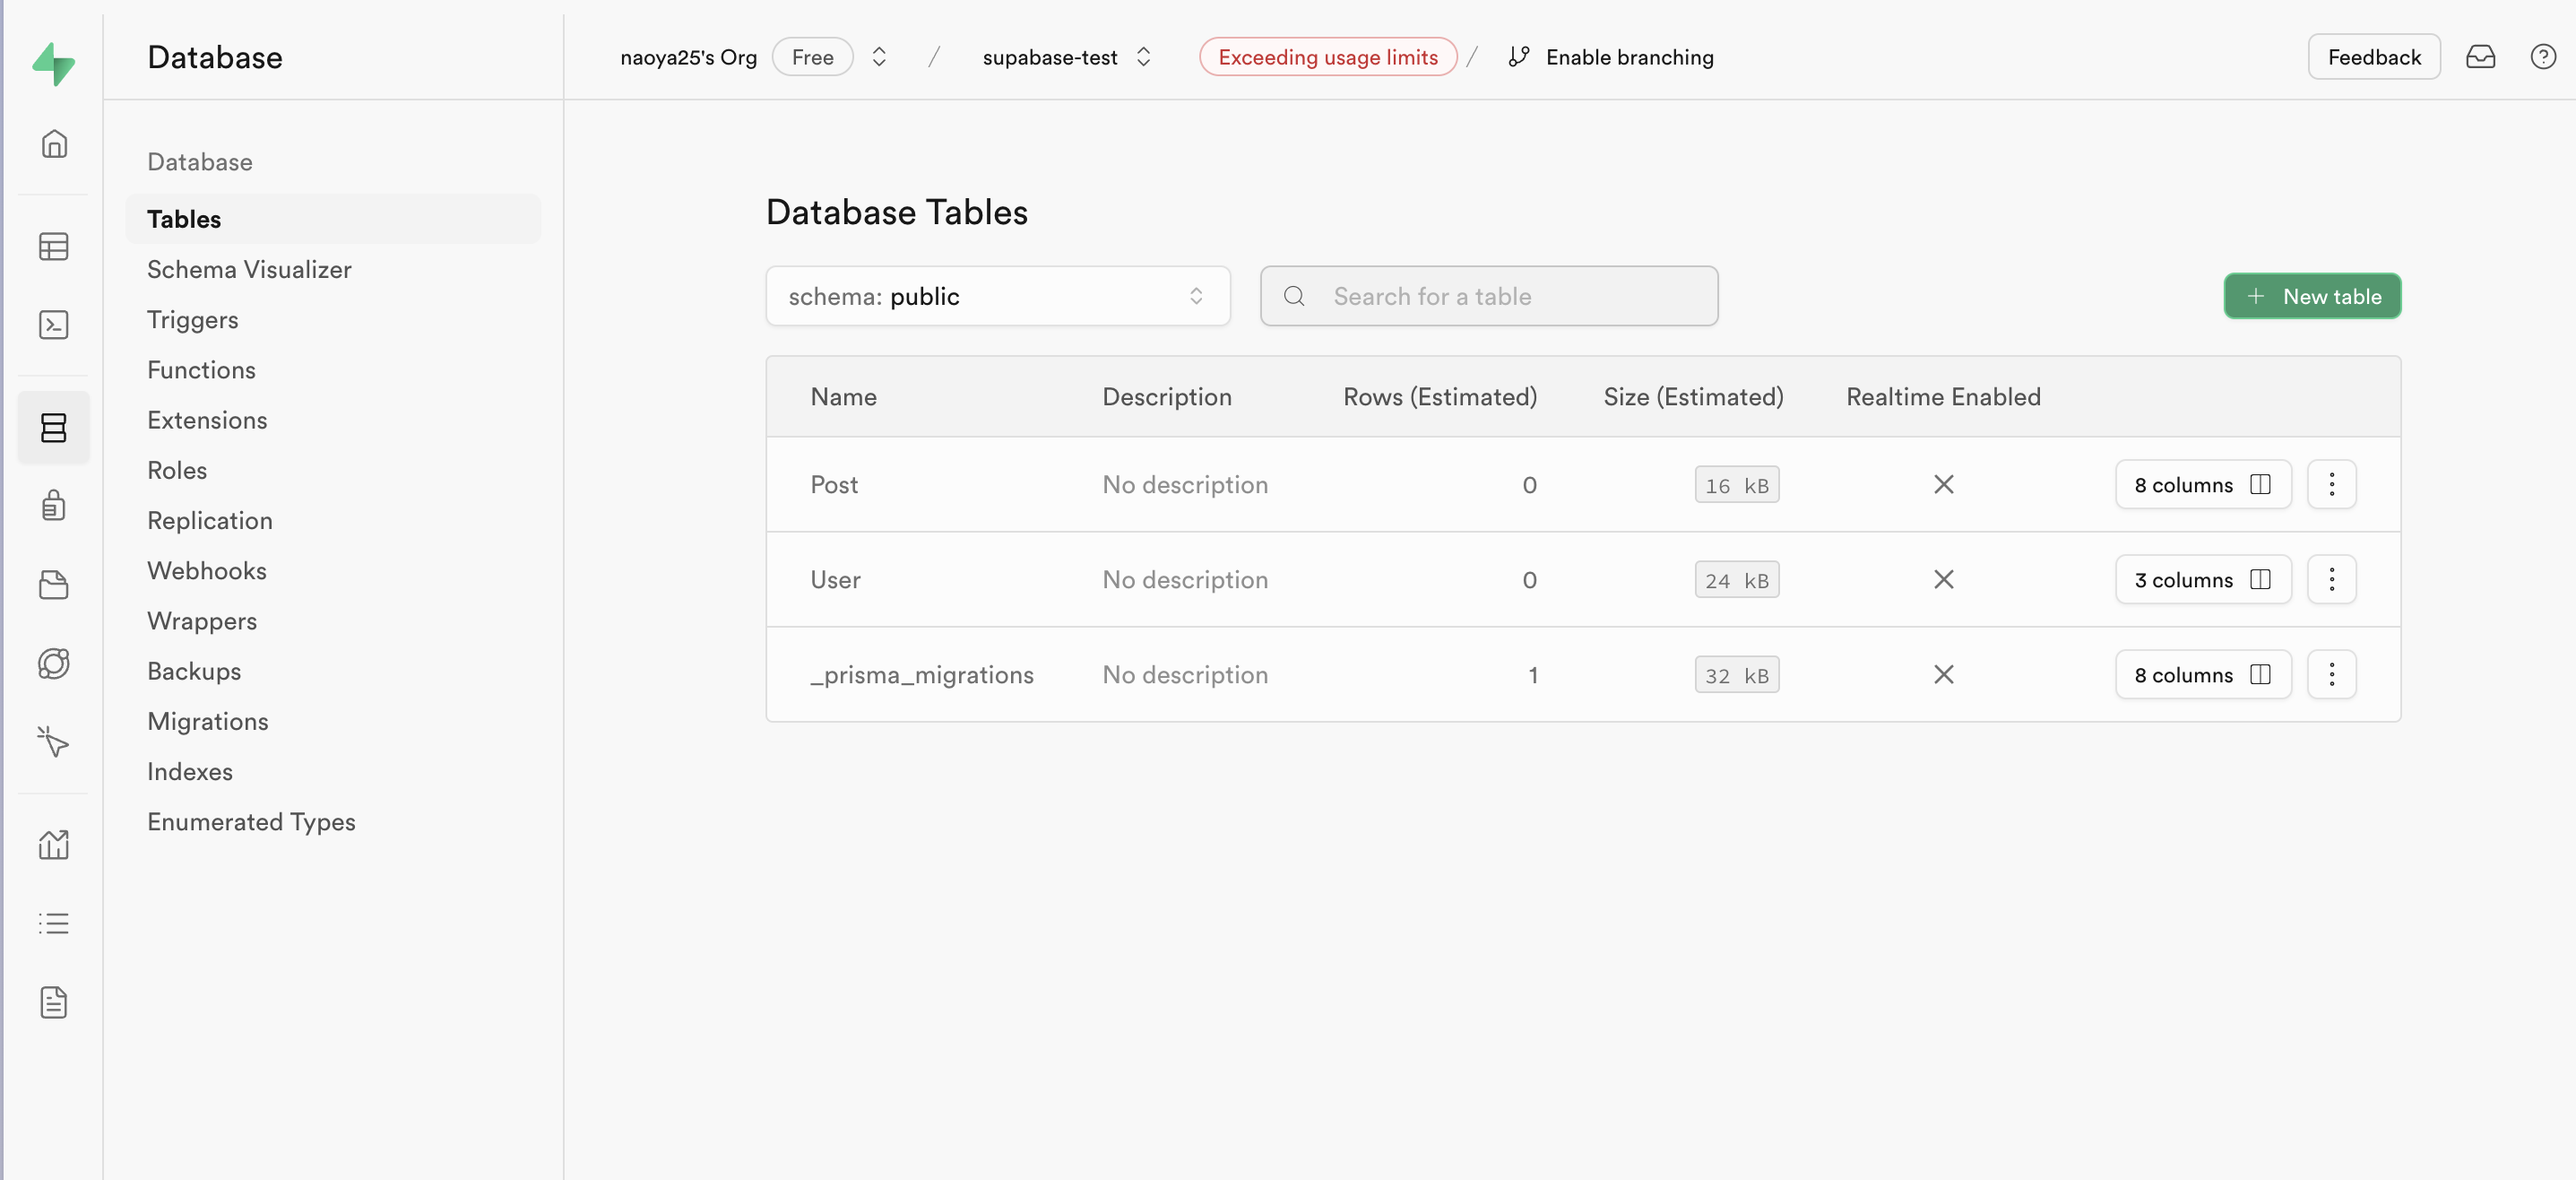Select Schema Visualizer in the sidebar
The image size is (2576, 1180).
(x=249, y=270)
